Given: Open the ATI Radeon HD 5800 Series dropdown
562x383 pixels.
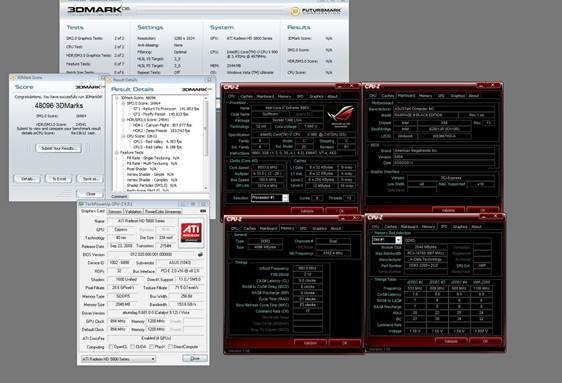Looking at the screenshot, I should (x=119, y=359).
